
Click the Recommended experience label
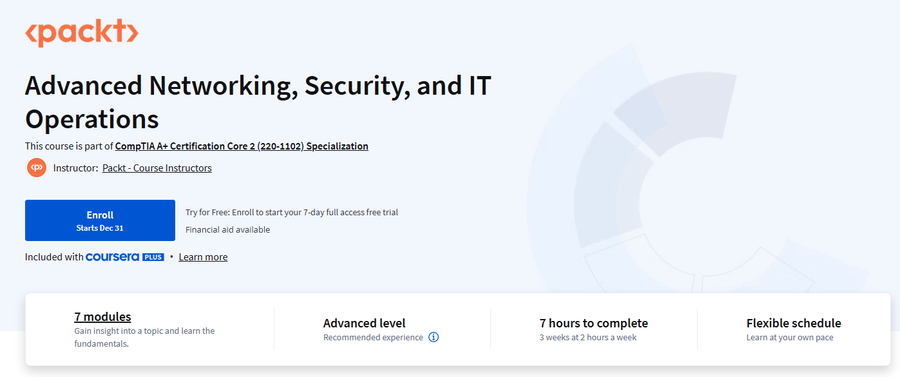click(373, 337)
